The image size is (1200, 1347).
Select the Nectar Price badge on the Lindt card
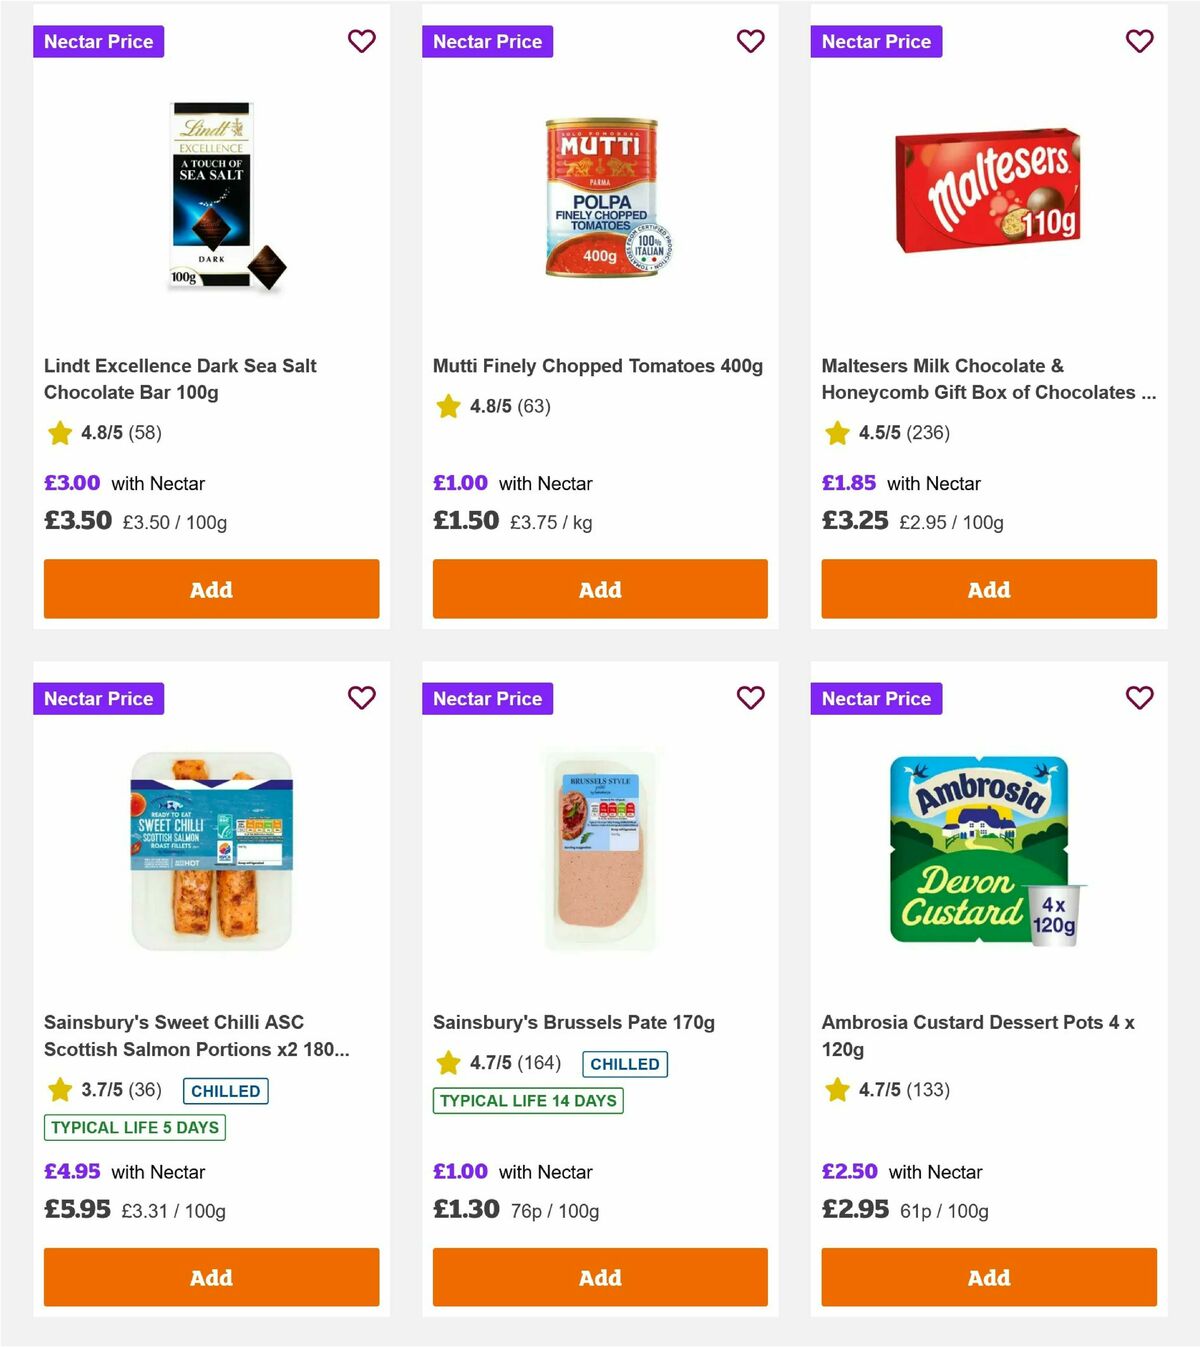(98, 41)
